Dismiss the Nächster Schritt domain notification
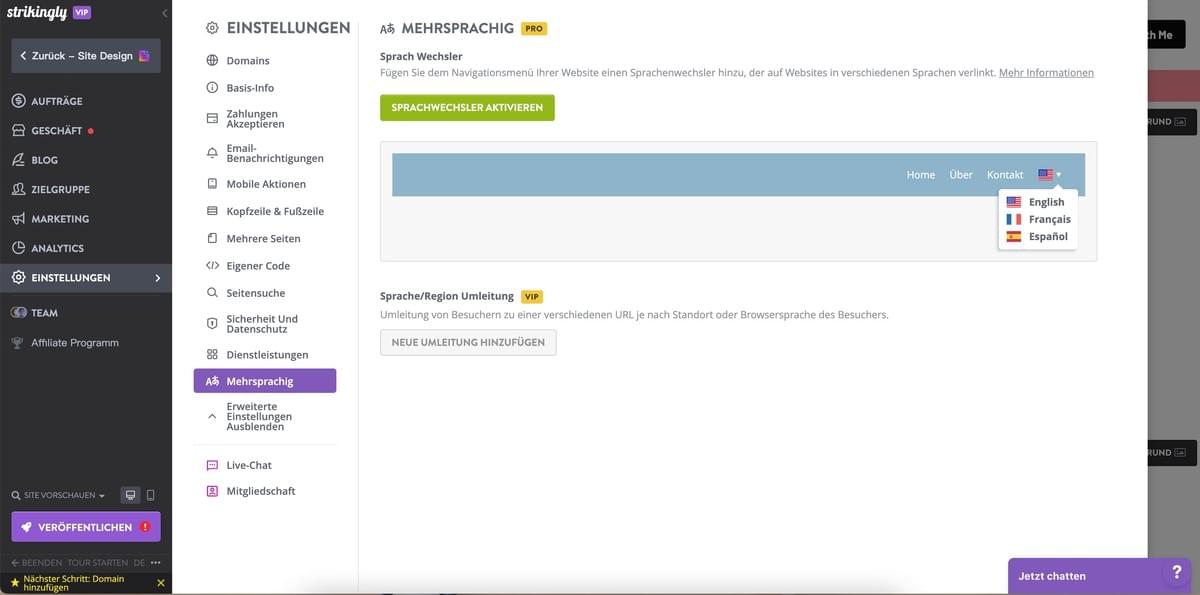 click(x=160, y=582)
